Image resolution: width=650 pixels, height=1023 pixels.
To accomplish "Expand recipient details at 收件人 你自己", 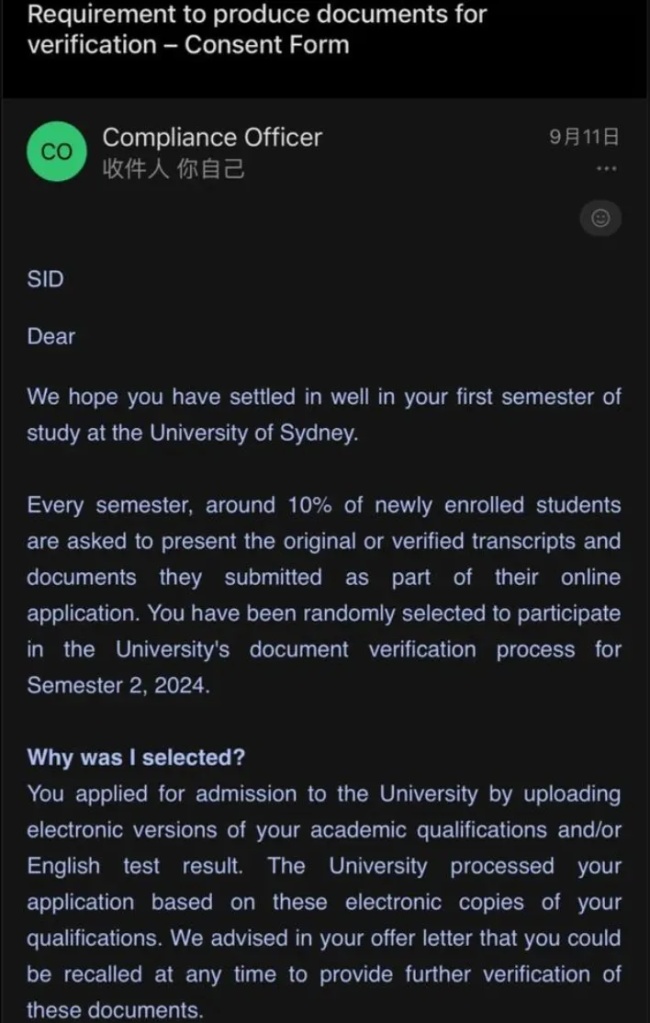I will [174, 170].
